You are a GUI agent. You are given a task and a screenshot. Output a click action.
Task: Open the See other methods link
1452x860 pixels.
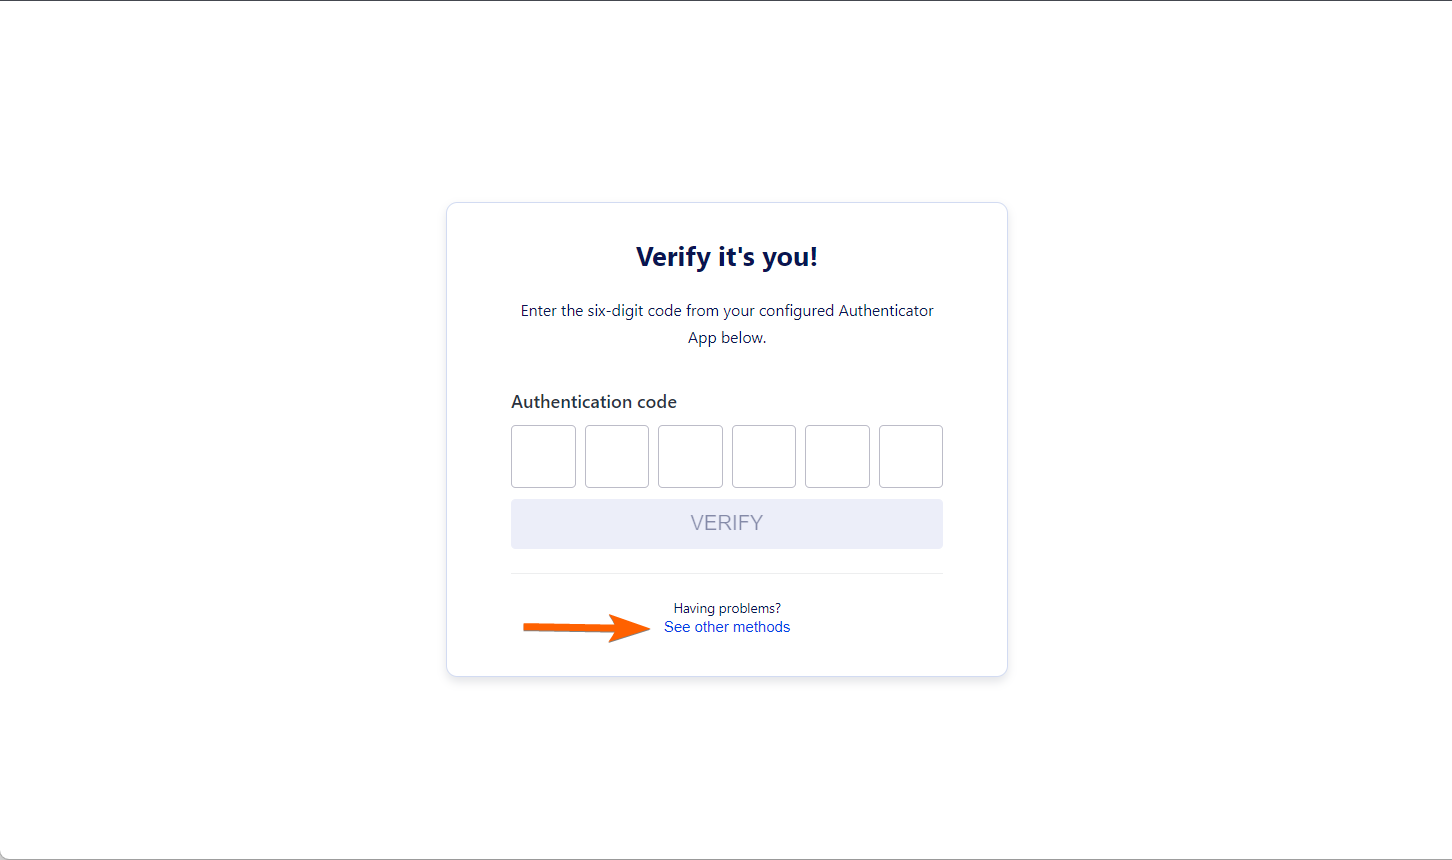click(x=727, y=627)
